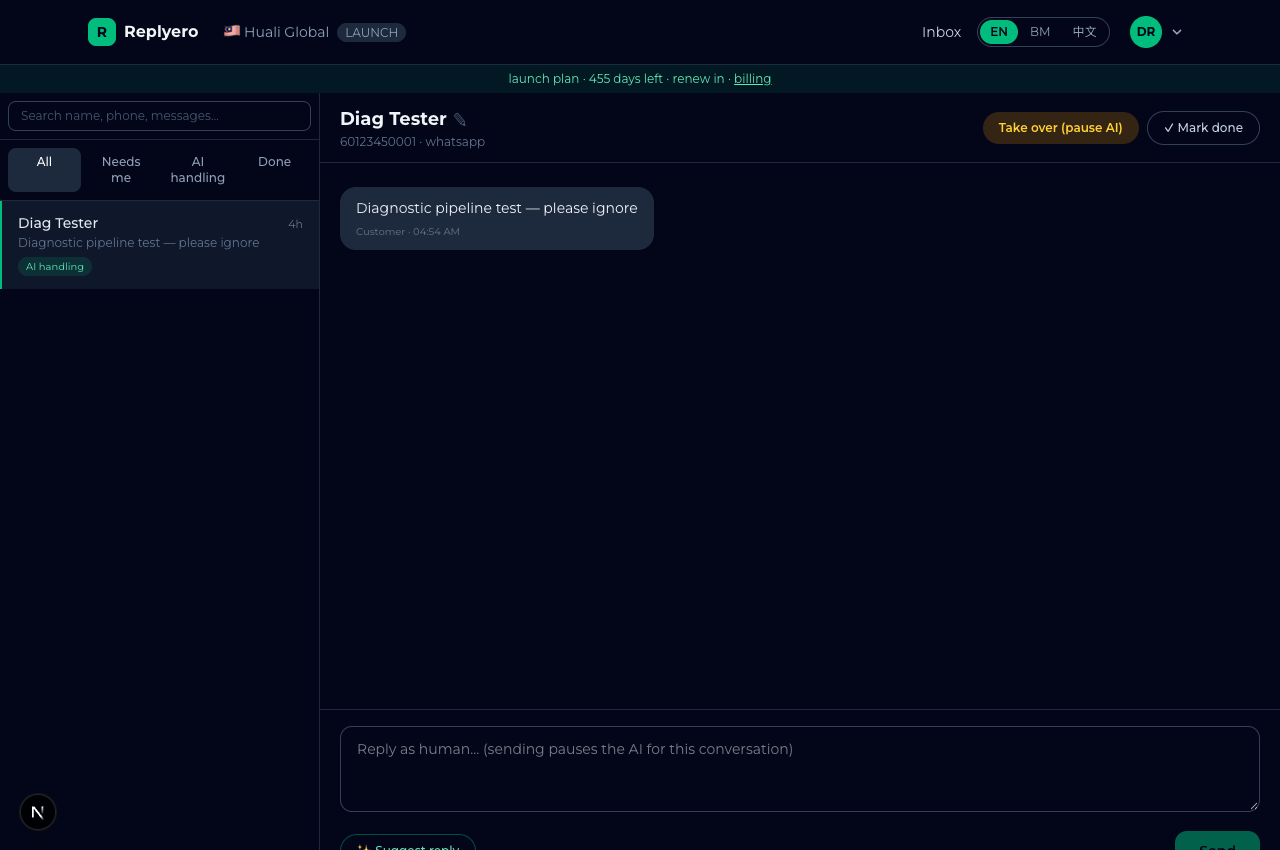Click the search name, phone, messages field

160,116
